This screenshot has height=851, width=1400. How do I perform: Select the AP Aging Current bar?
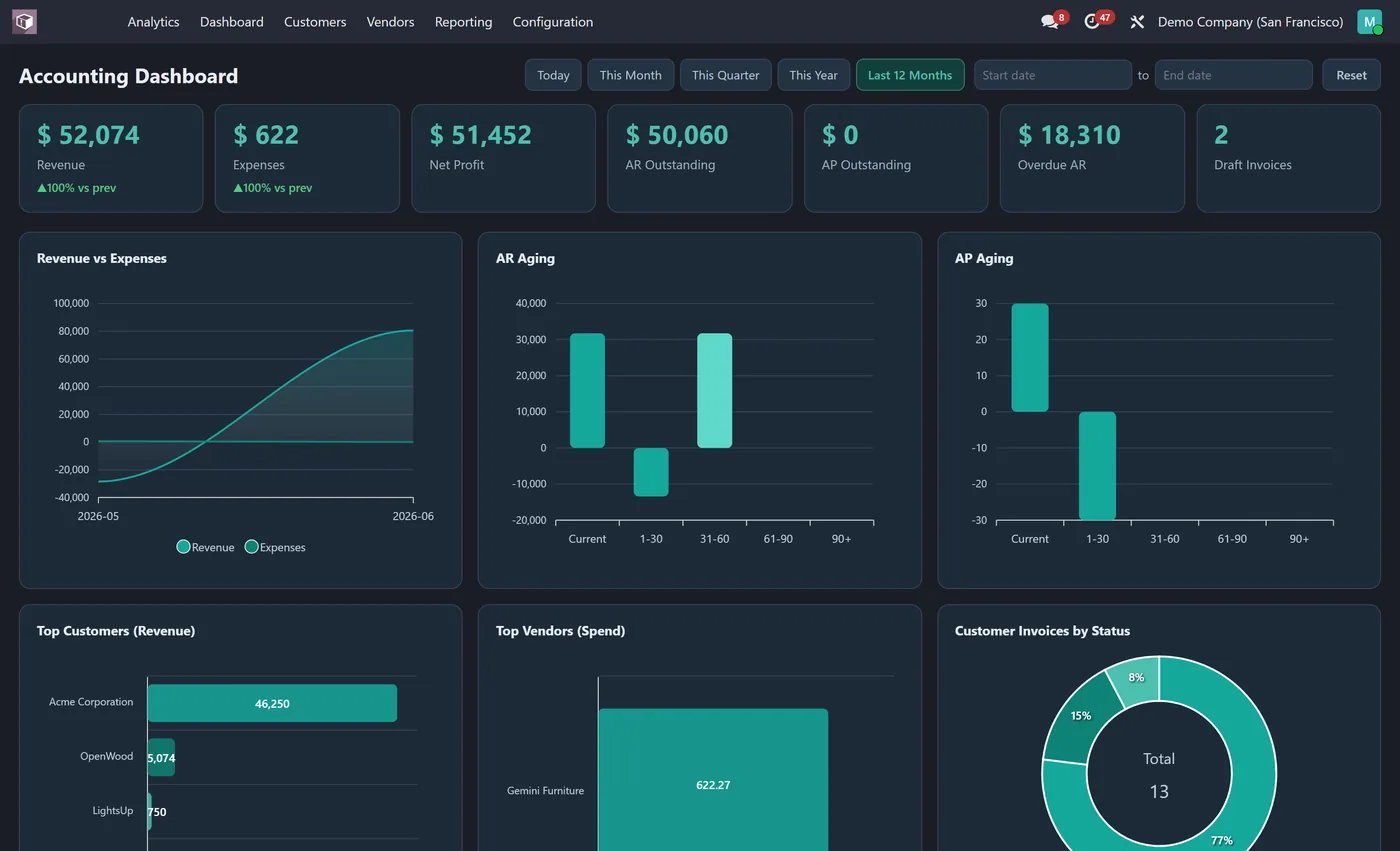click(1030, 357)
